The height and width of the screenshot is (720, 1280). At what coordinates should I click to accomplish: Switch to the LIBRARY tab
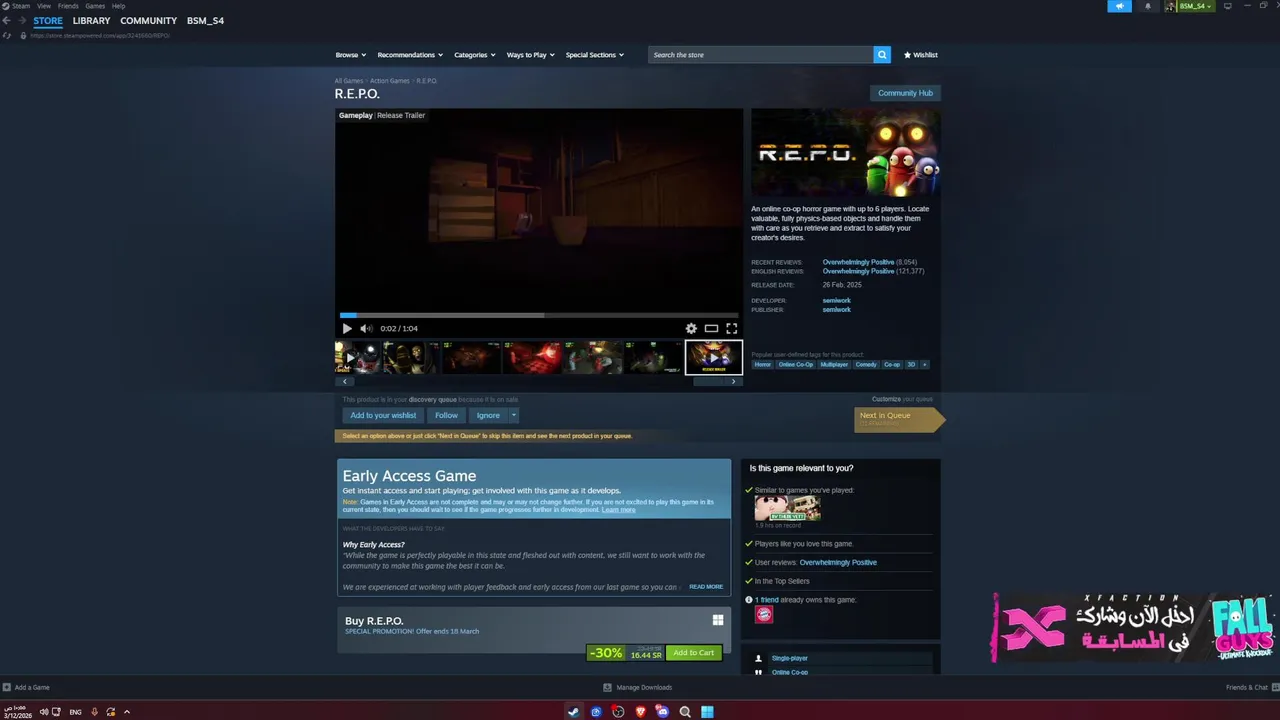91,21
